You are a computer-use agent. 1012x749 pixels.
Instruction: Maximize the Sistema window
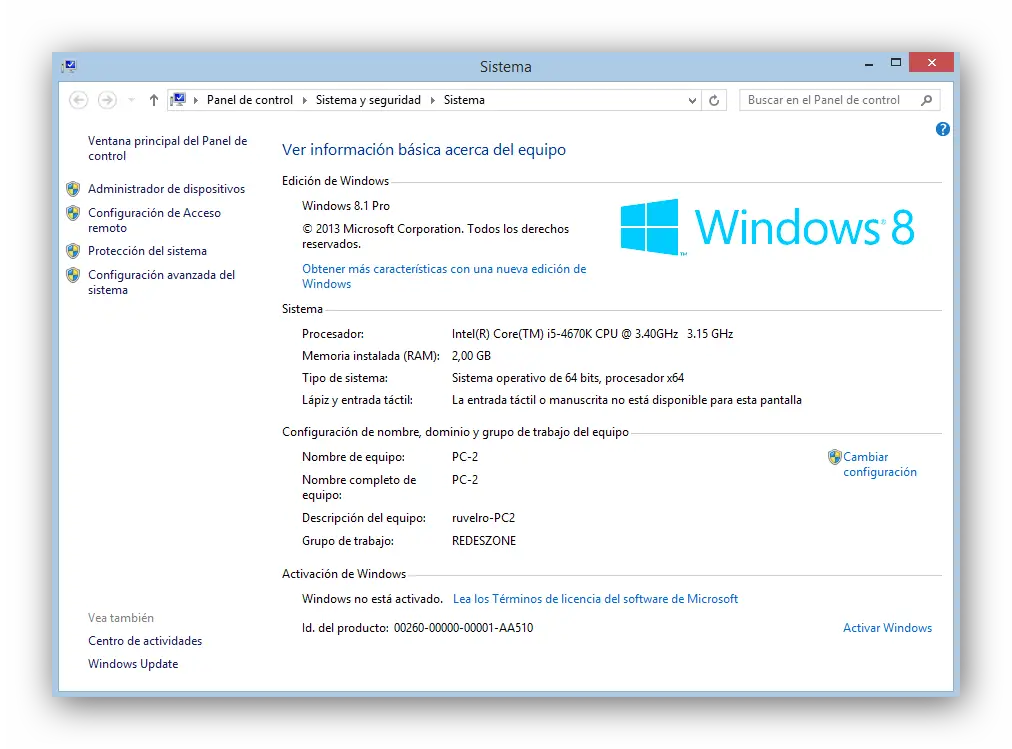(896, 63)
